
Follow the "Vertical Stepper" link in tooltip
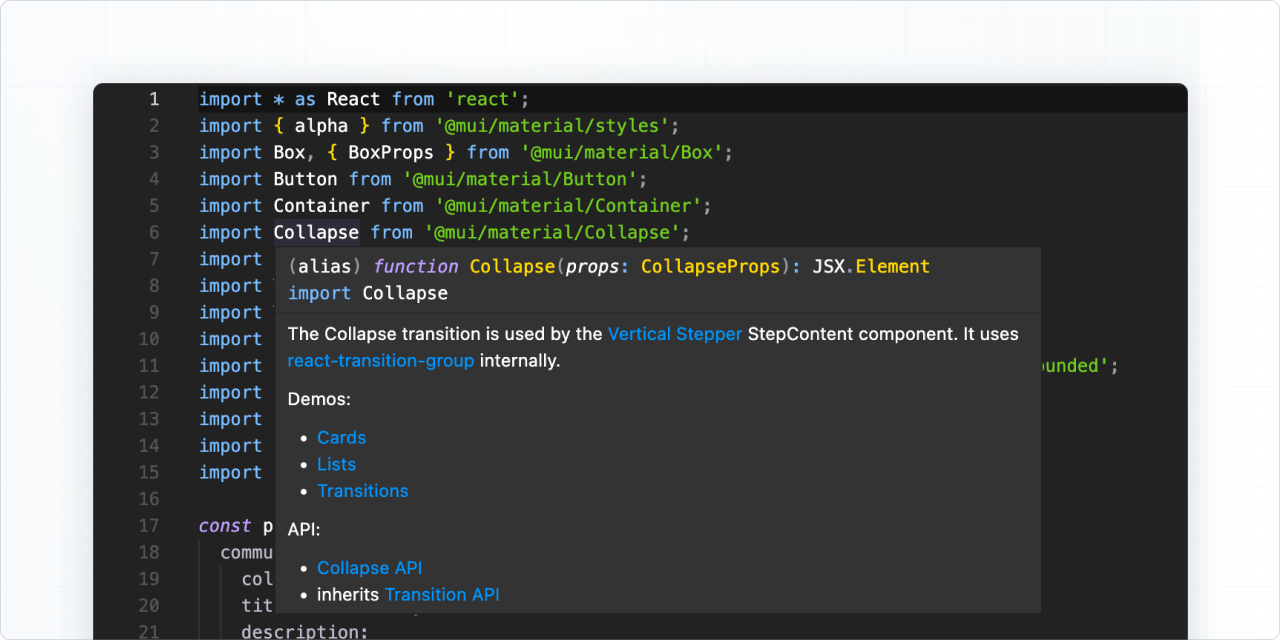point(675,333)
